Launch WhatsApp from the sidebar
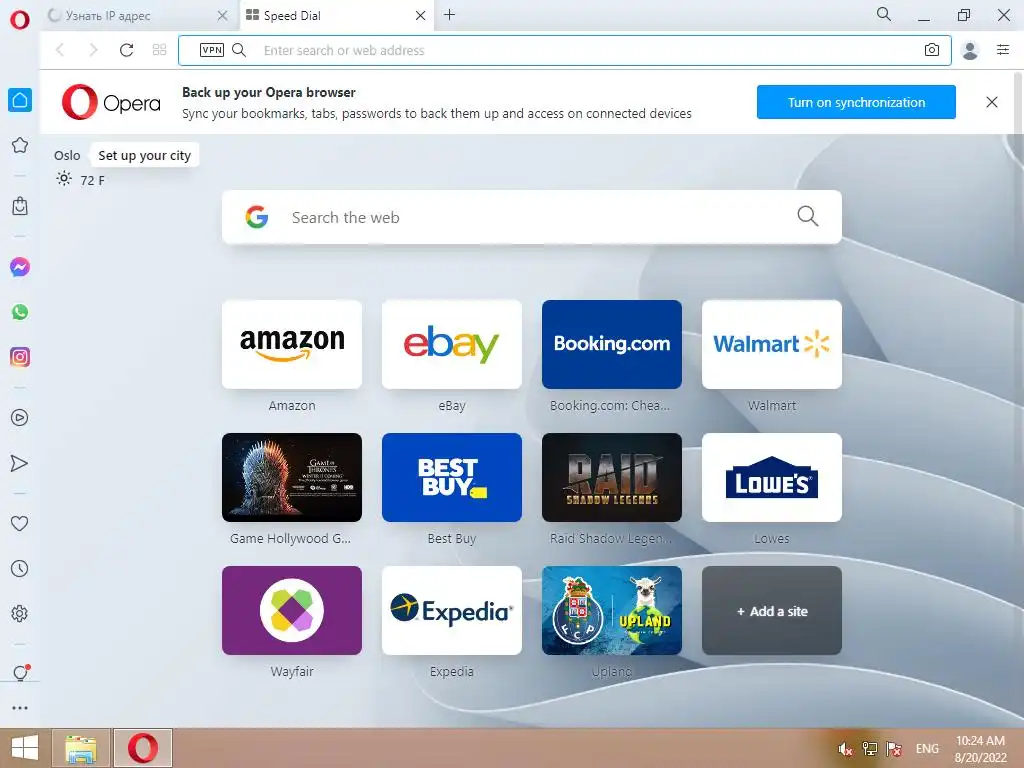The width and height of the screenshot is (1024, 768). [x=20, y=312]
